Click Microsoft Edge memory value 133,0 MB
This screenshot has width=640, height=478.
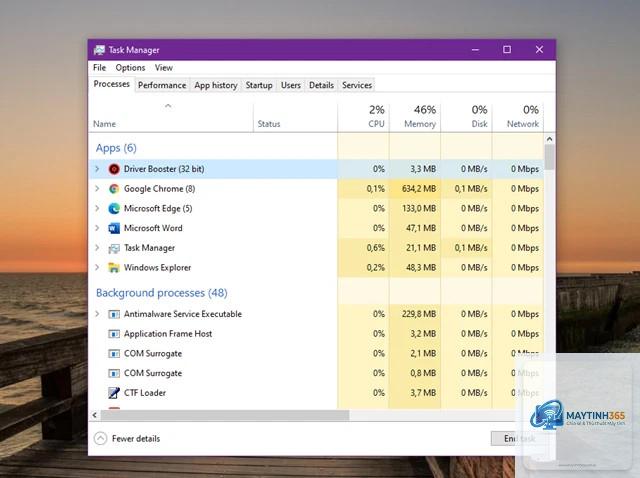tap(419, 208)
